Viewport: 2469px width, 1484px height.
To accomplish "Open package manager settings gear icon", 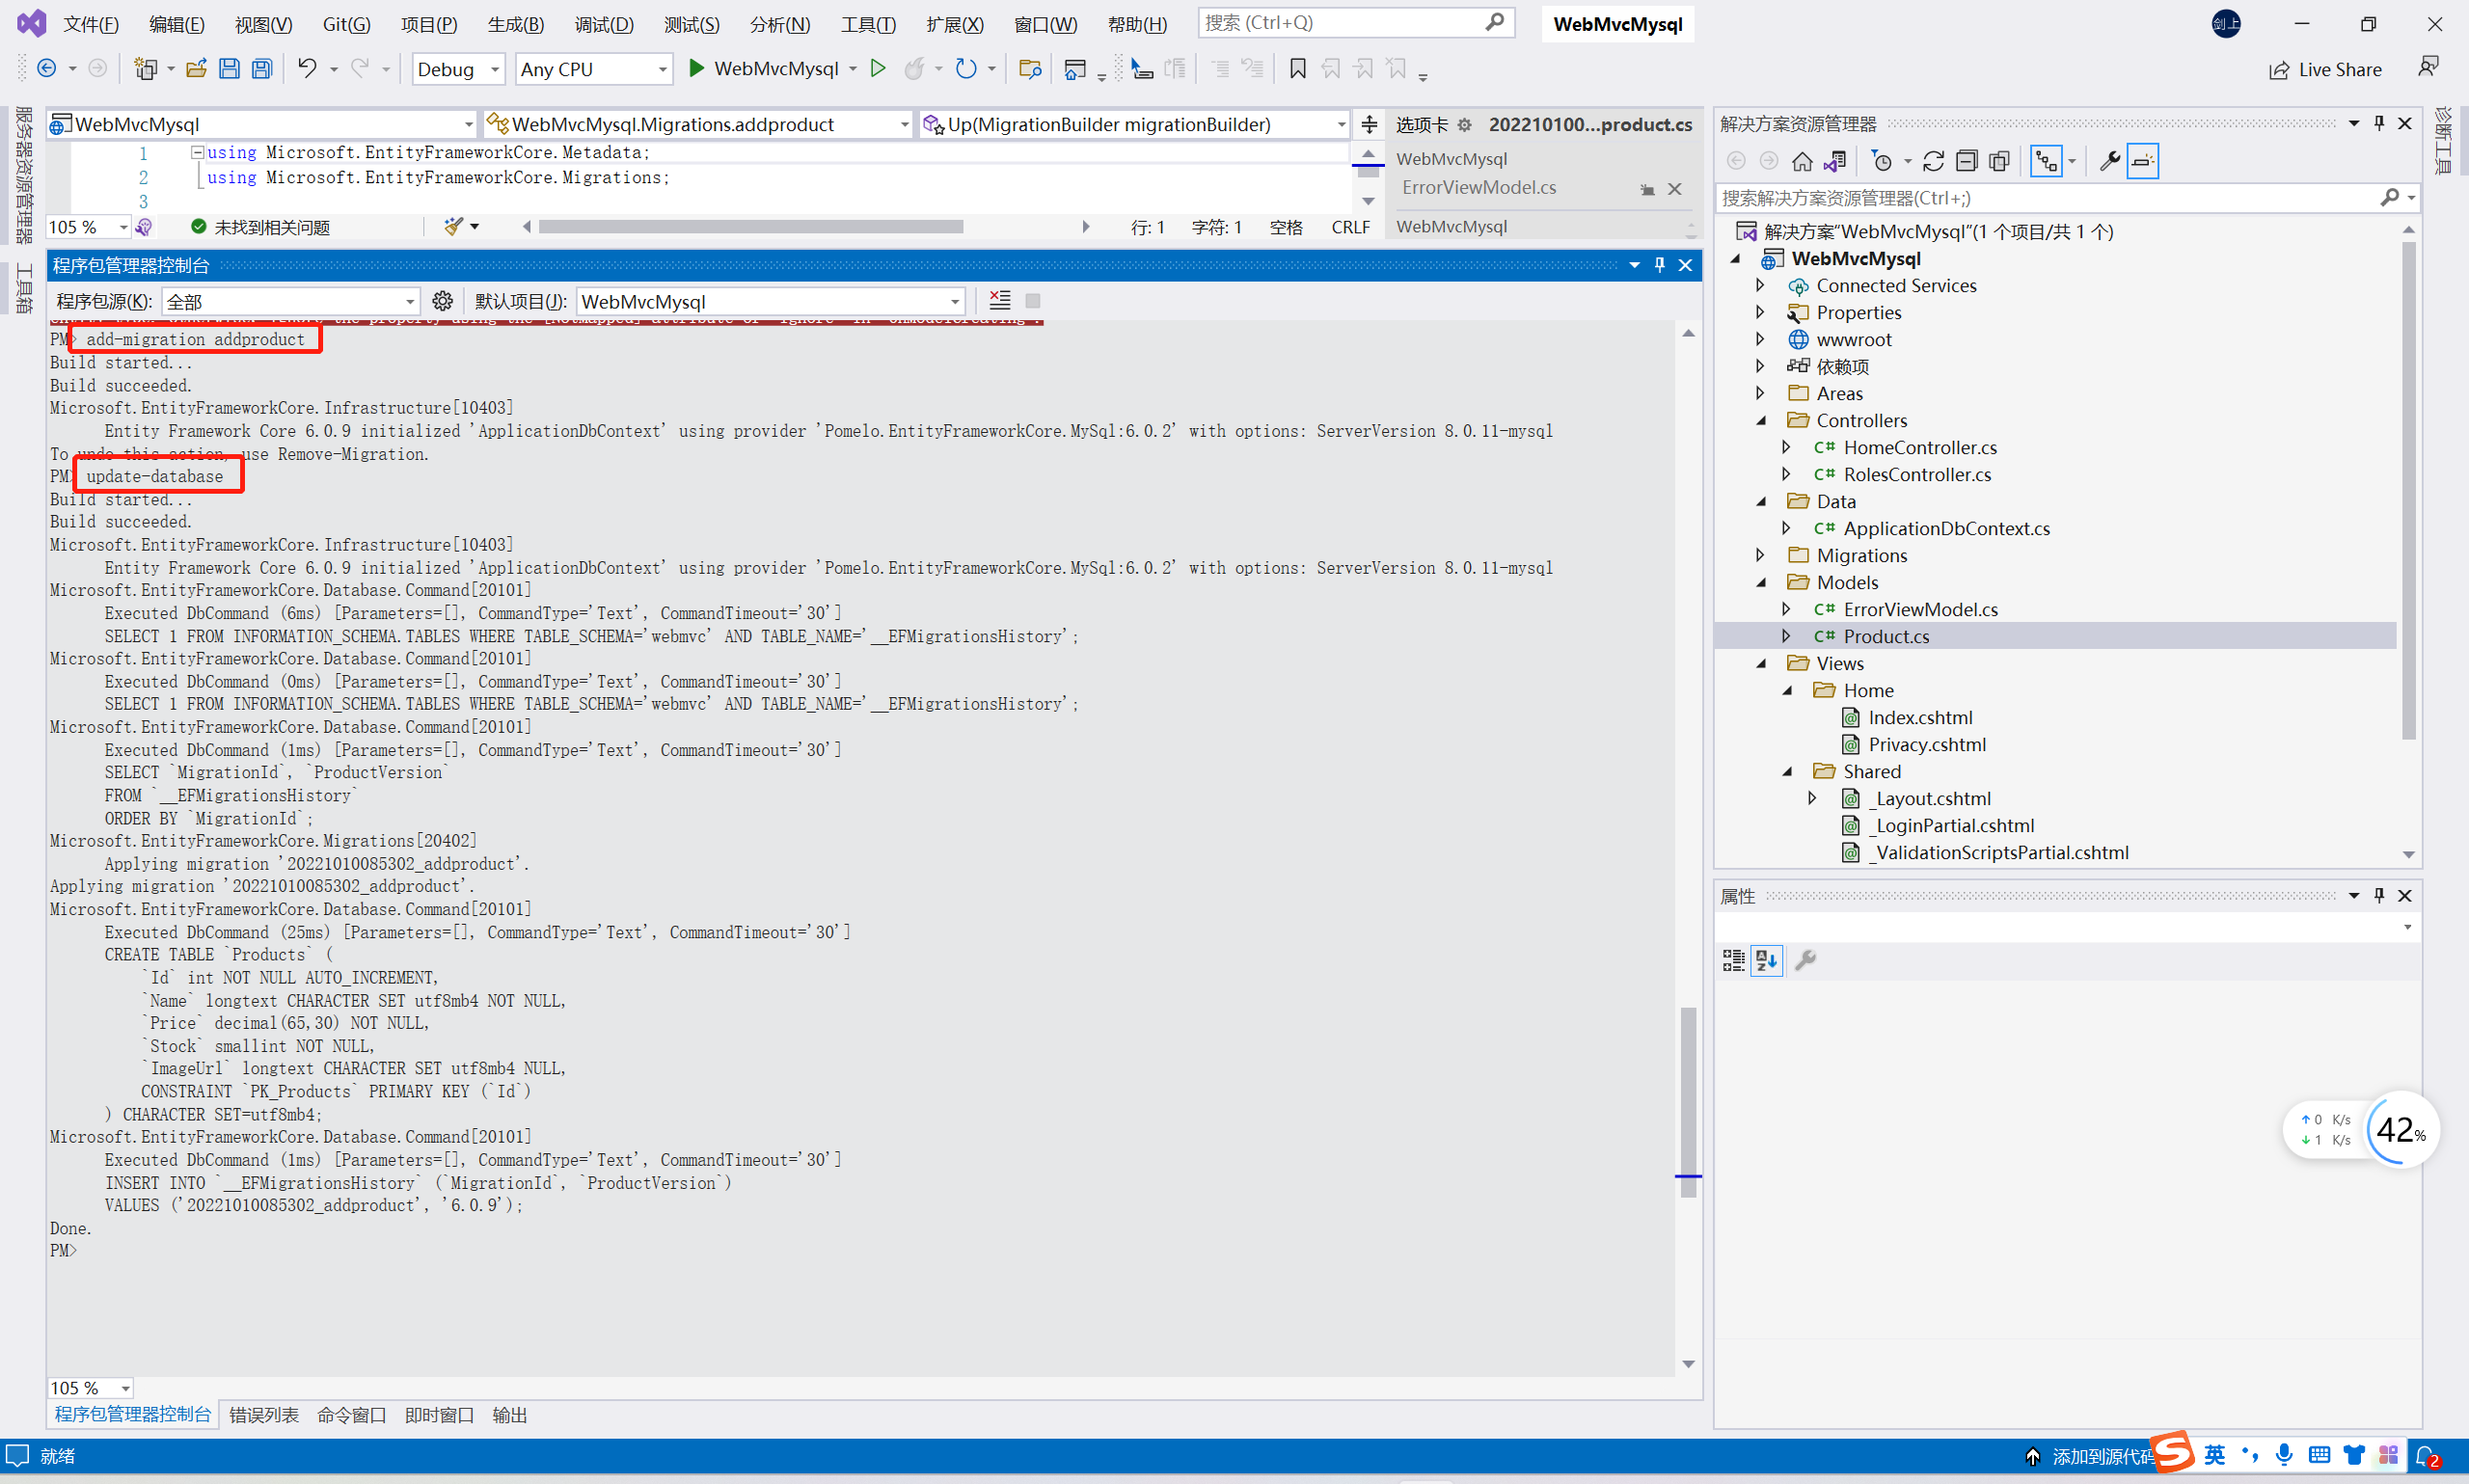I will (x=442, y=301).
